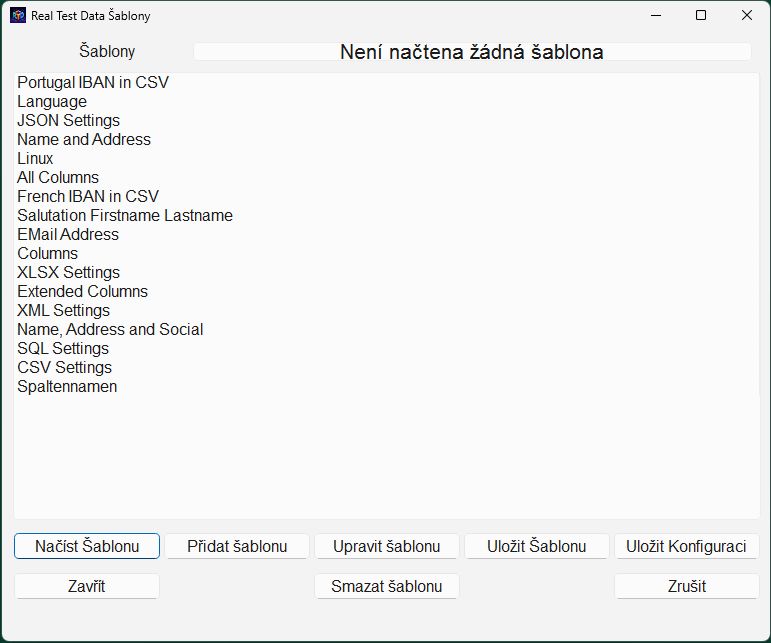Click the Přidat šablonu button
The image size is (771, 643).
tap(237, 546)
